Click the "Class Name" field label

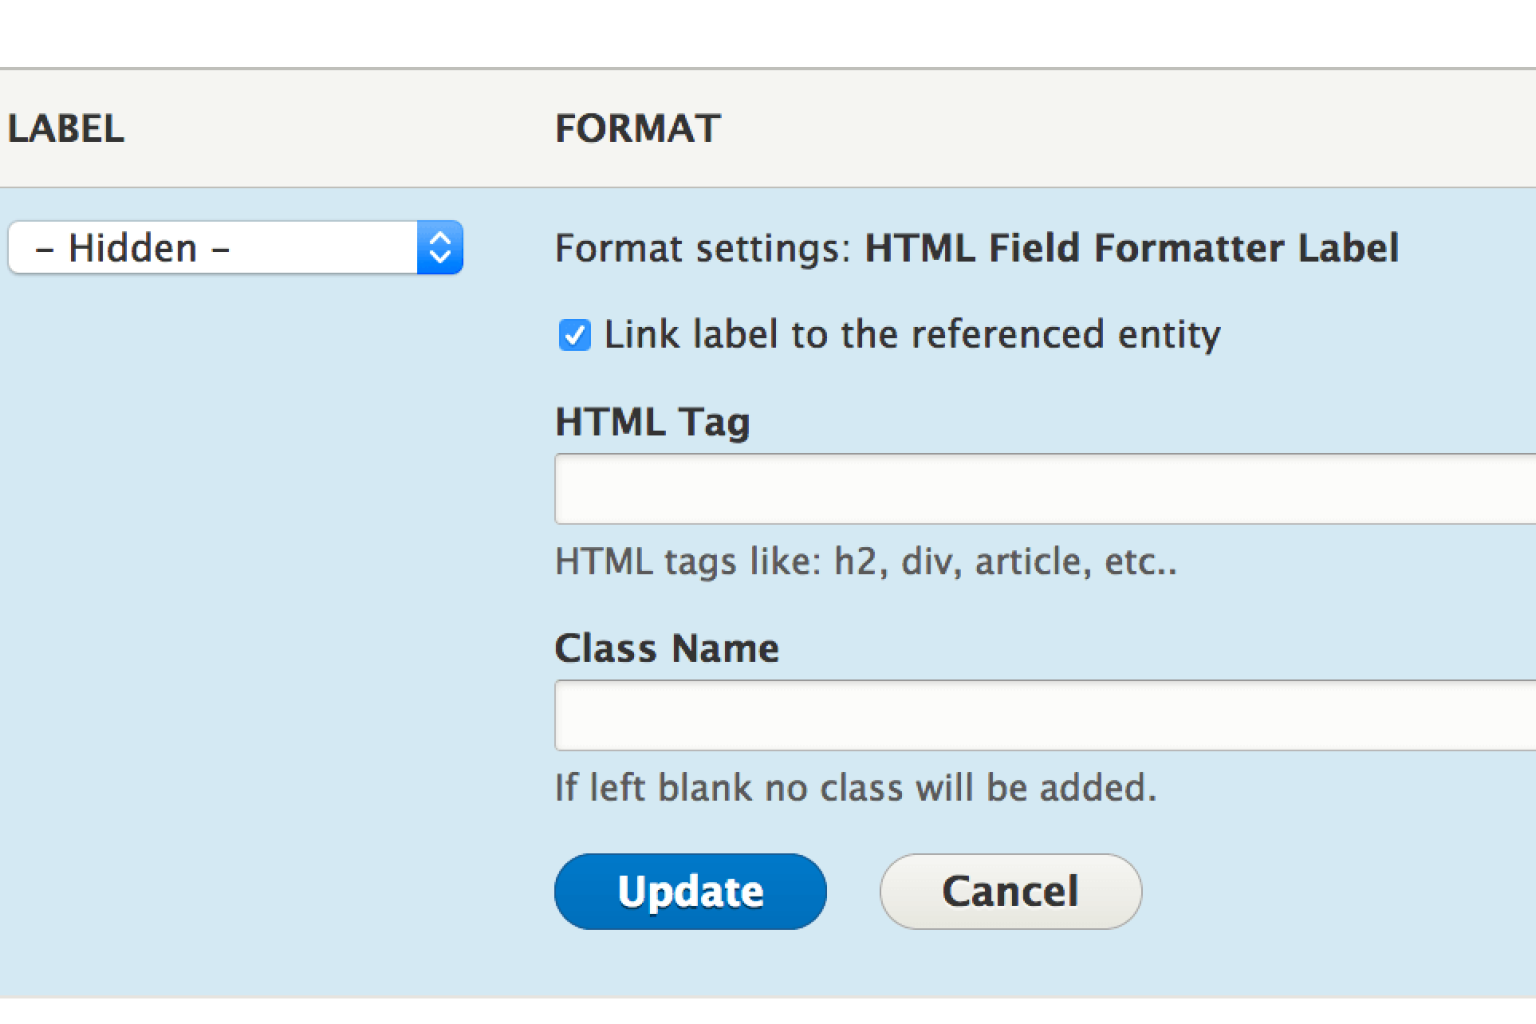pos(666,648)
